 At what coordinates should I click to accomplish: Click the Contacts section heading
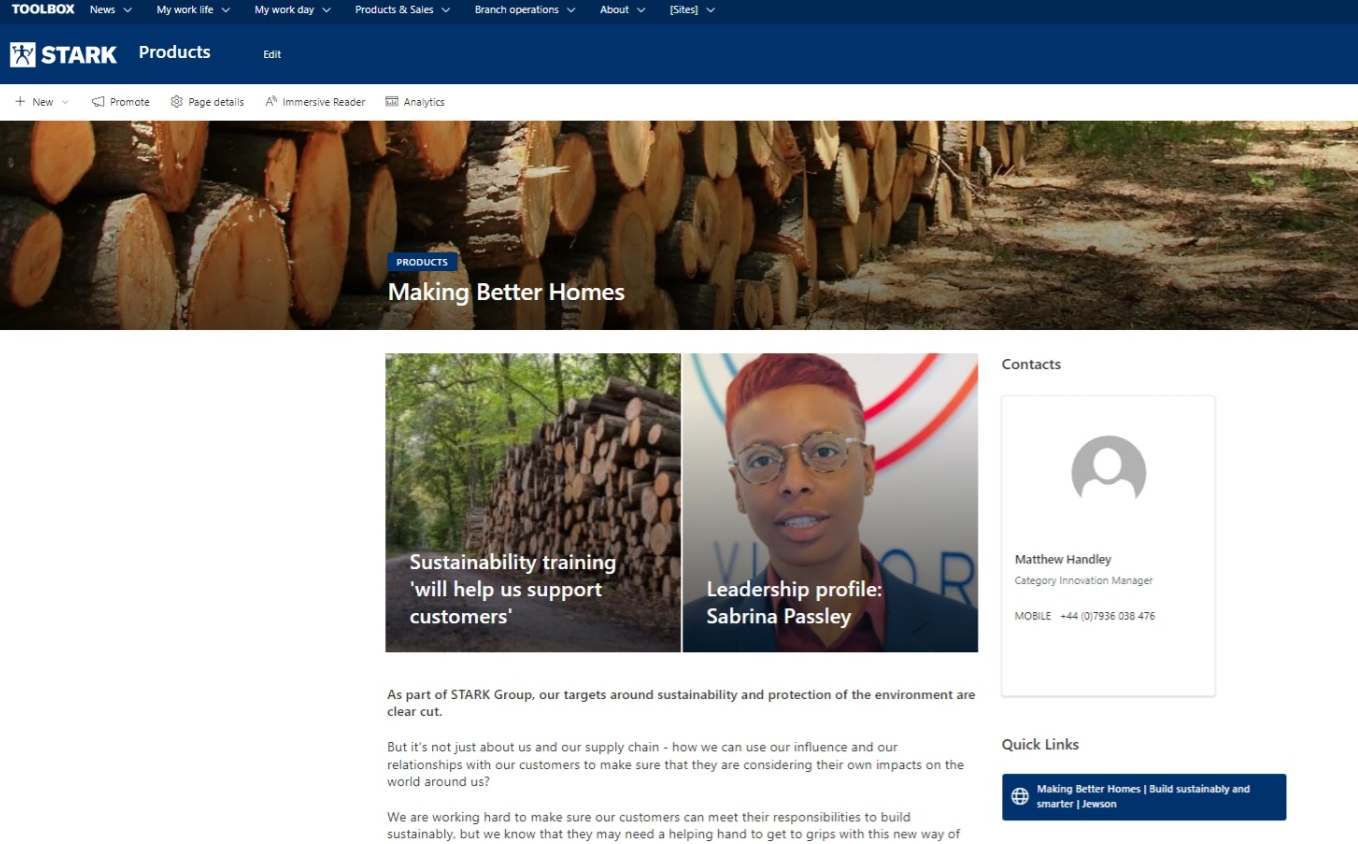[1031, 364]
